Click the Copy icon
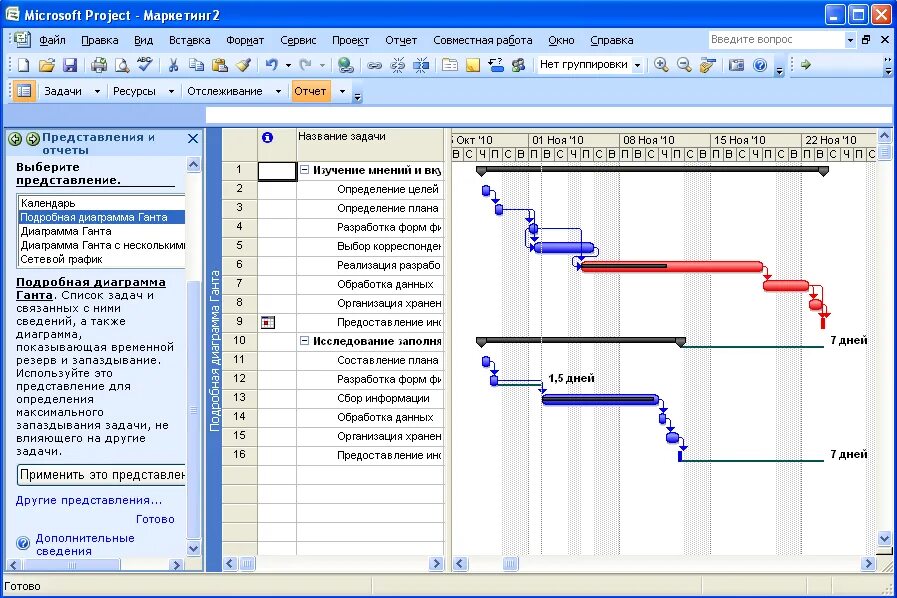The height and width of the screenshot is (598, 897). click(x=196, y=65)
